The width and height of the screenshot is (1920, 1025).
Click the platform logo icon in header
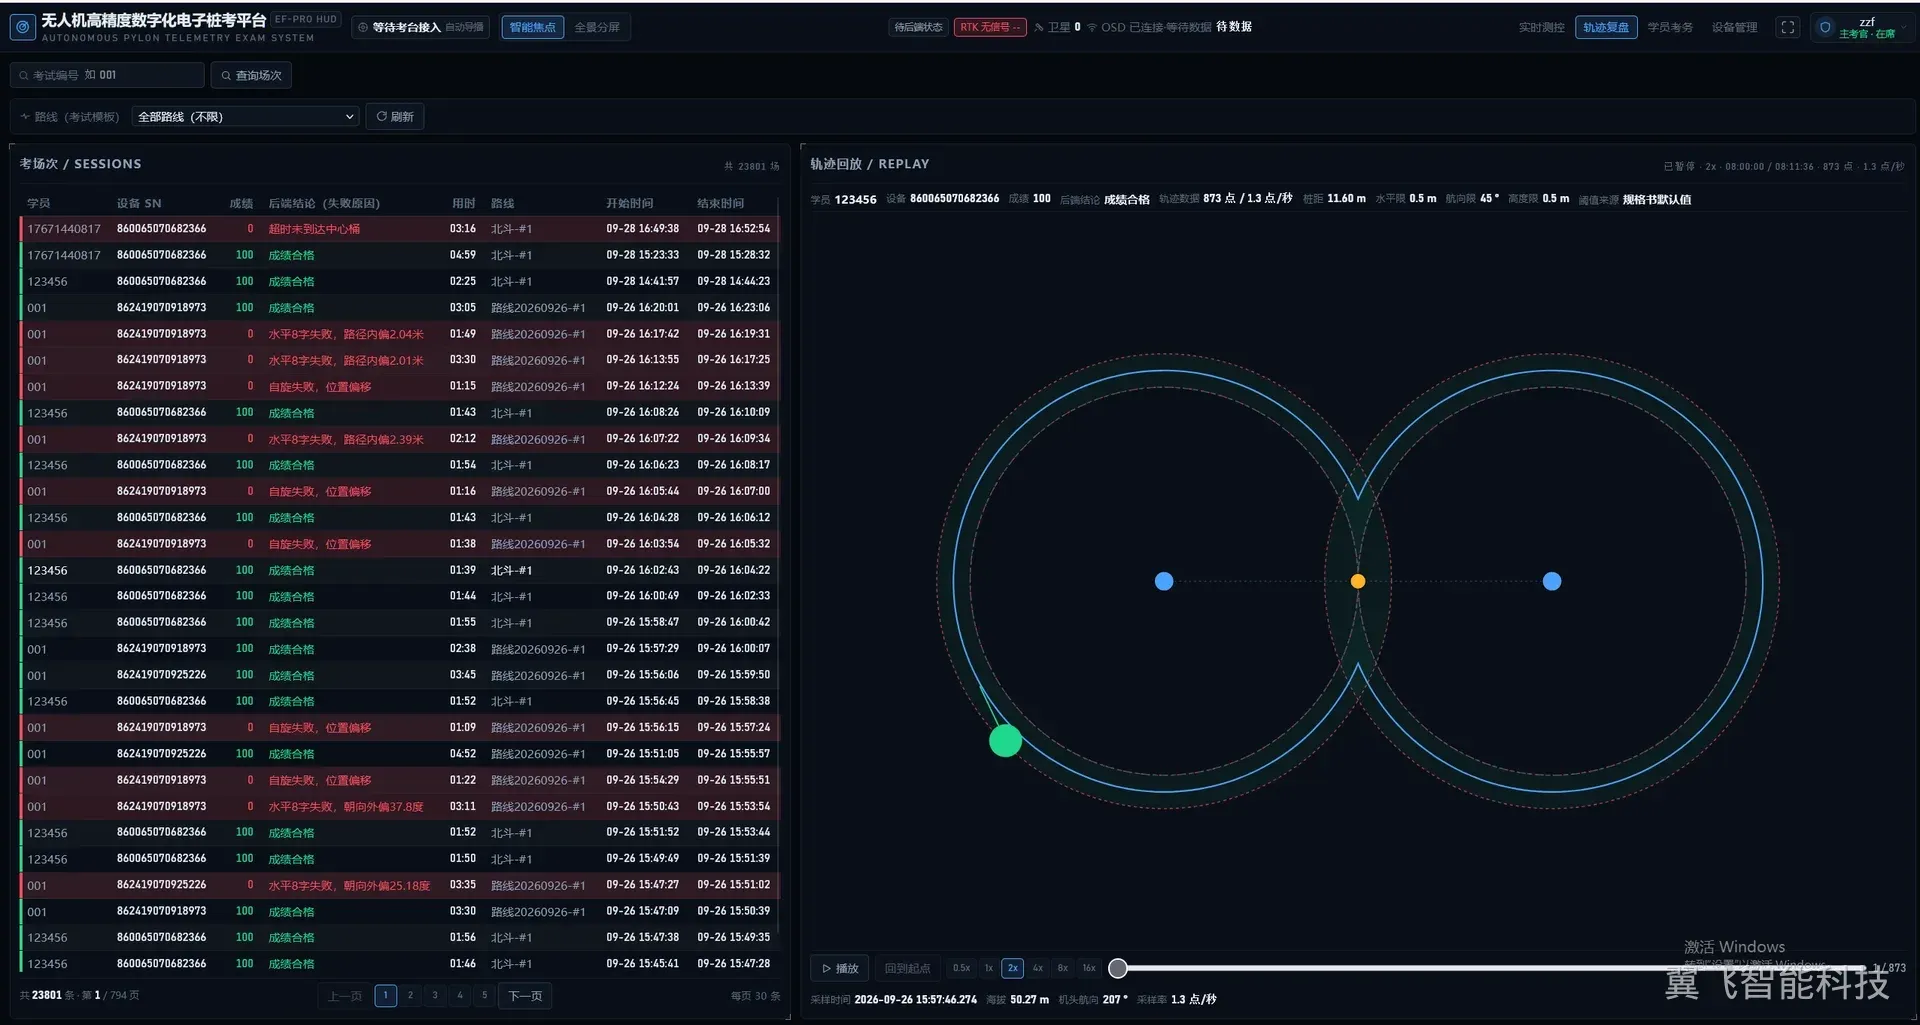(23, 27)
